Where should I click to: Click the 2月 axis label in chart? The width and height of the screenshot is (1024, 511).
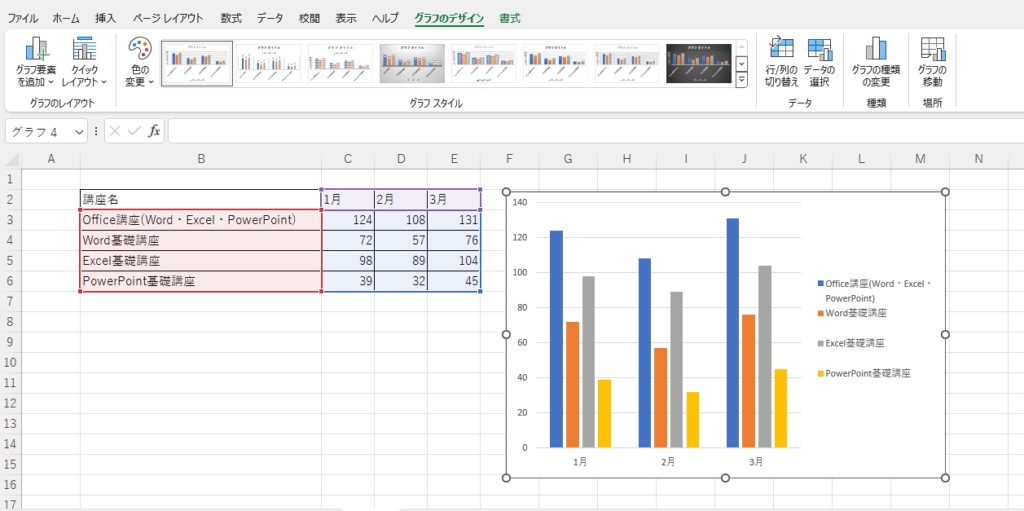coord(667,461)
